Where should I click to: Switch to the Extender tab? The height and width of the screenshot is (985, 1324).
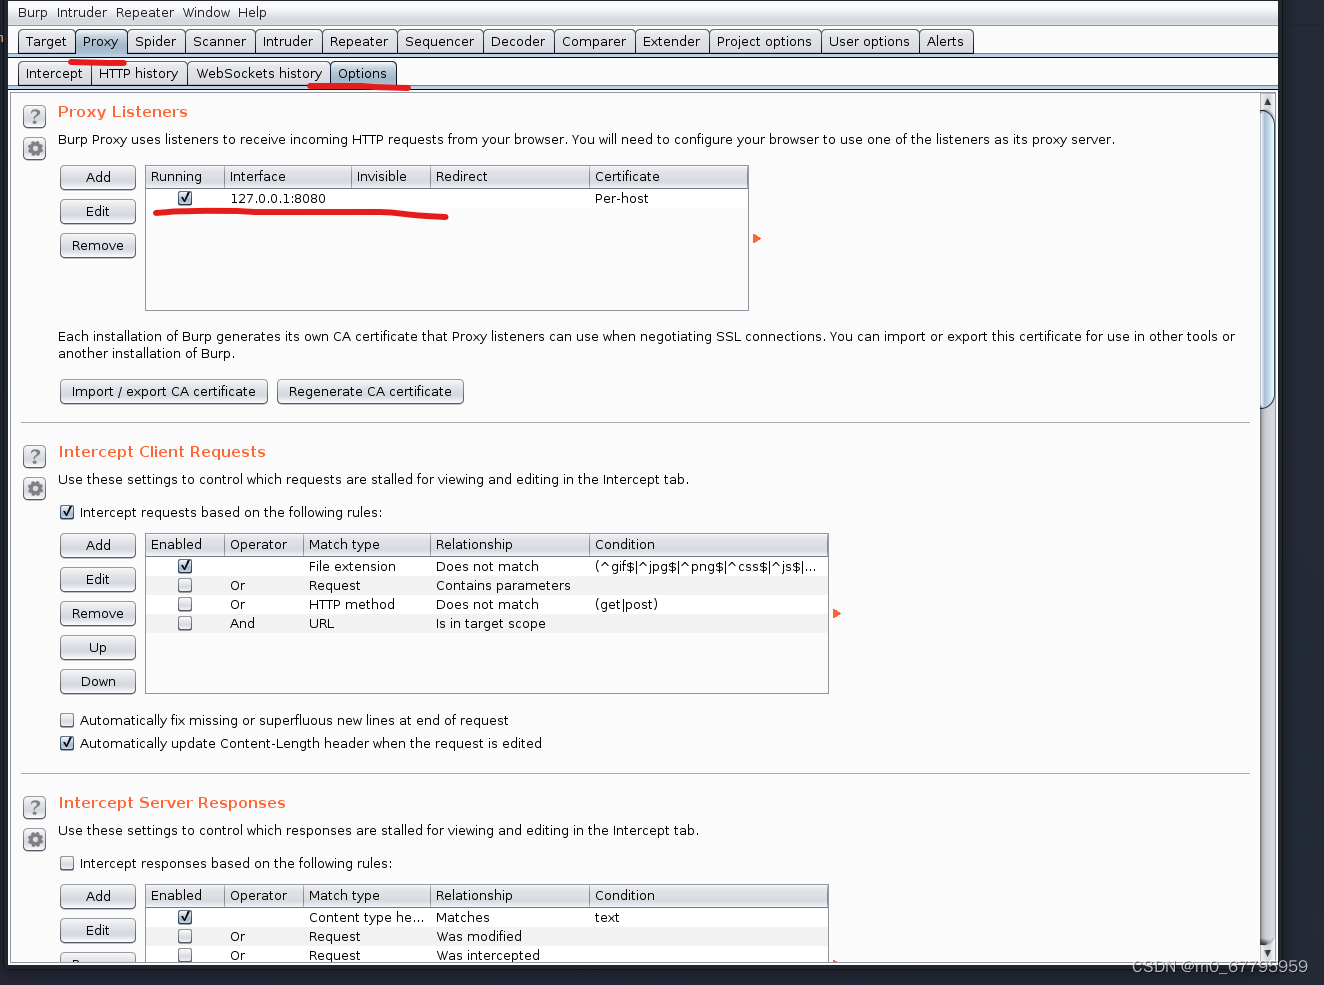tap(672, 41)
